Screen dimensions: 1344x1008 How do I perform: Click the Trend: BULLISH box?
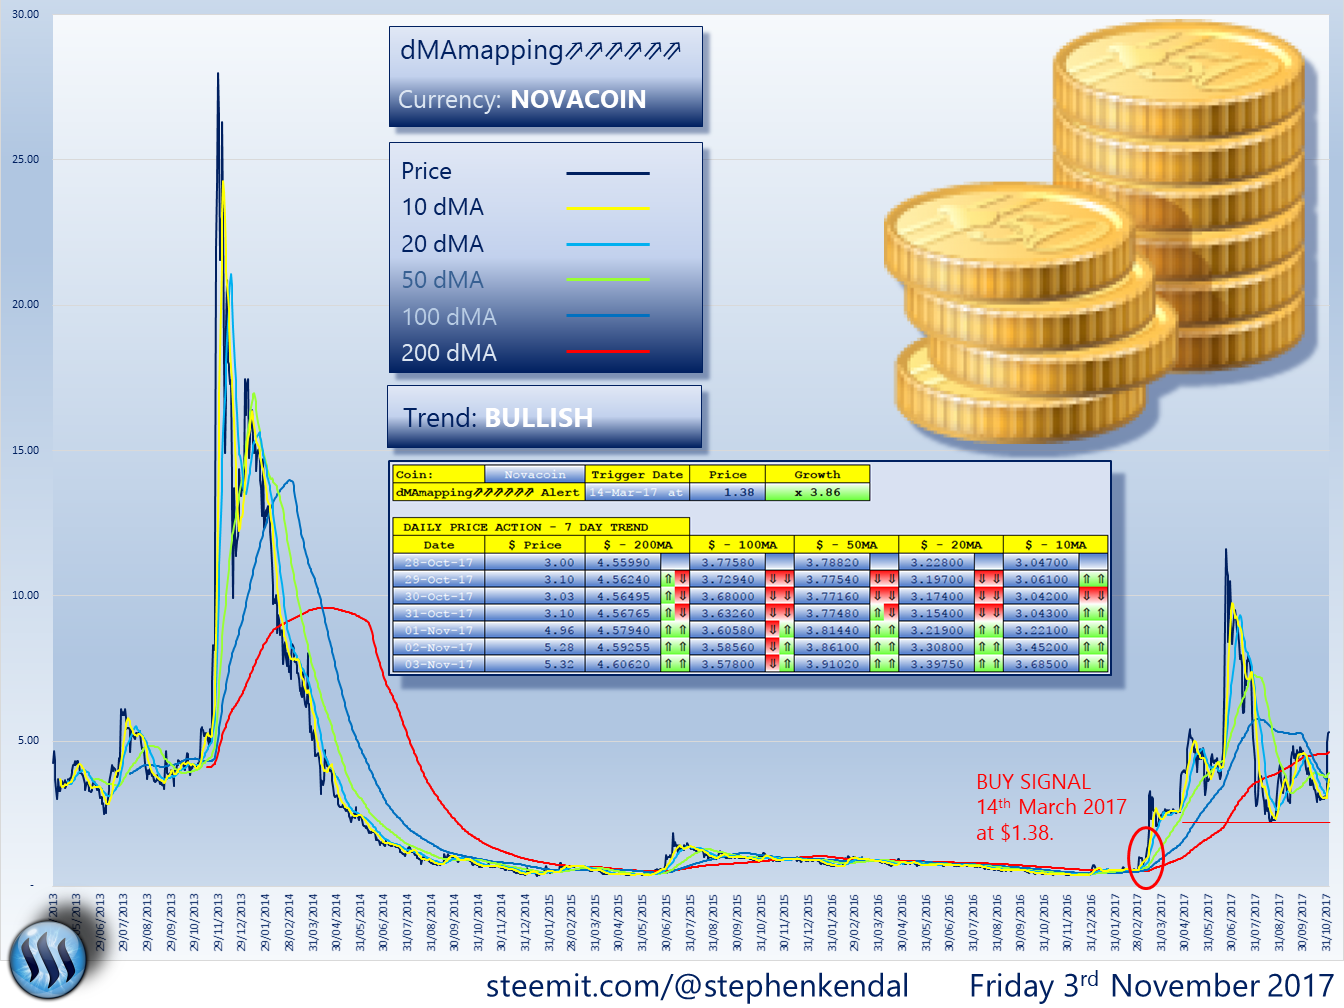point(544,417)
